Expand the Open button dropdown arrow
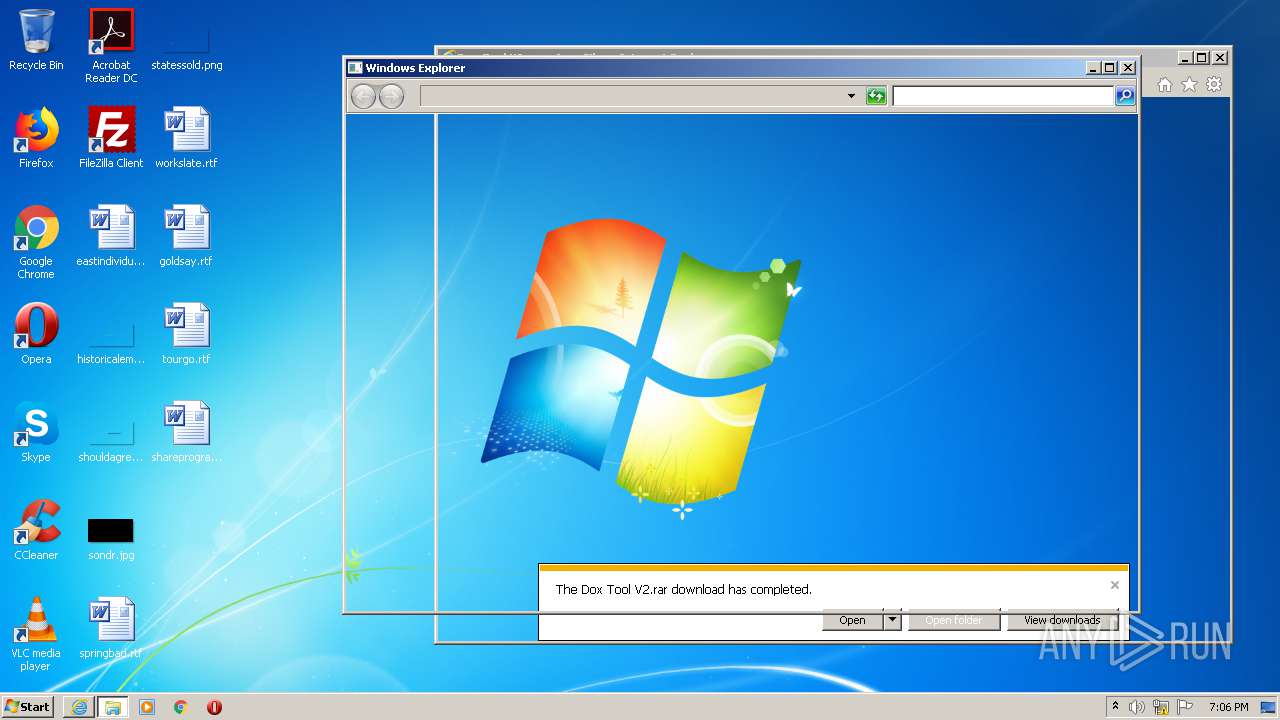The image size is (1280, 720). [893, 620]
